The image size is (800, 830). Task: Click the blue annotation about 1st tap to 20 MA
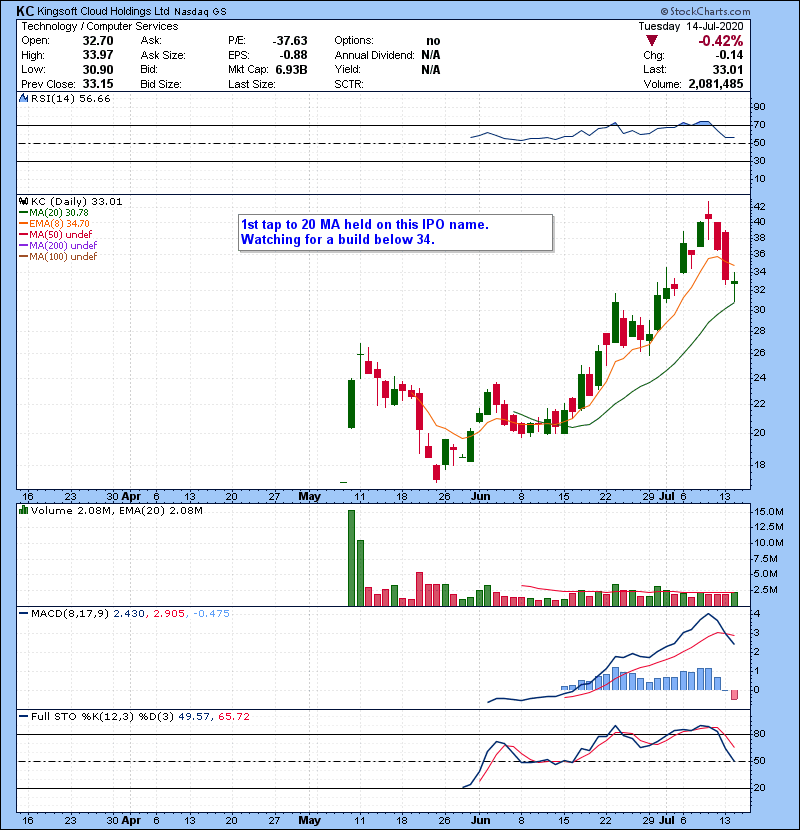(395, 232)
